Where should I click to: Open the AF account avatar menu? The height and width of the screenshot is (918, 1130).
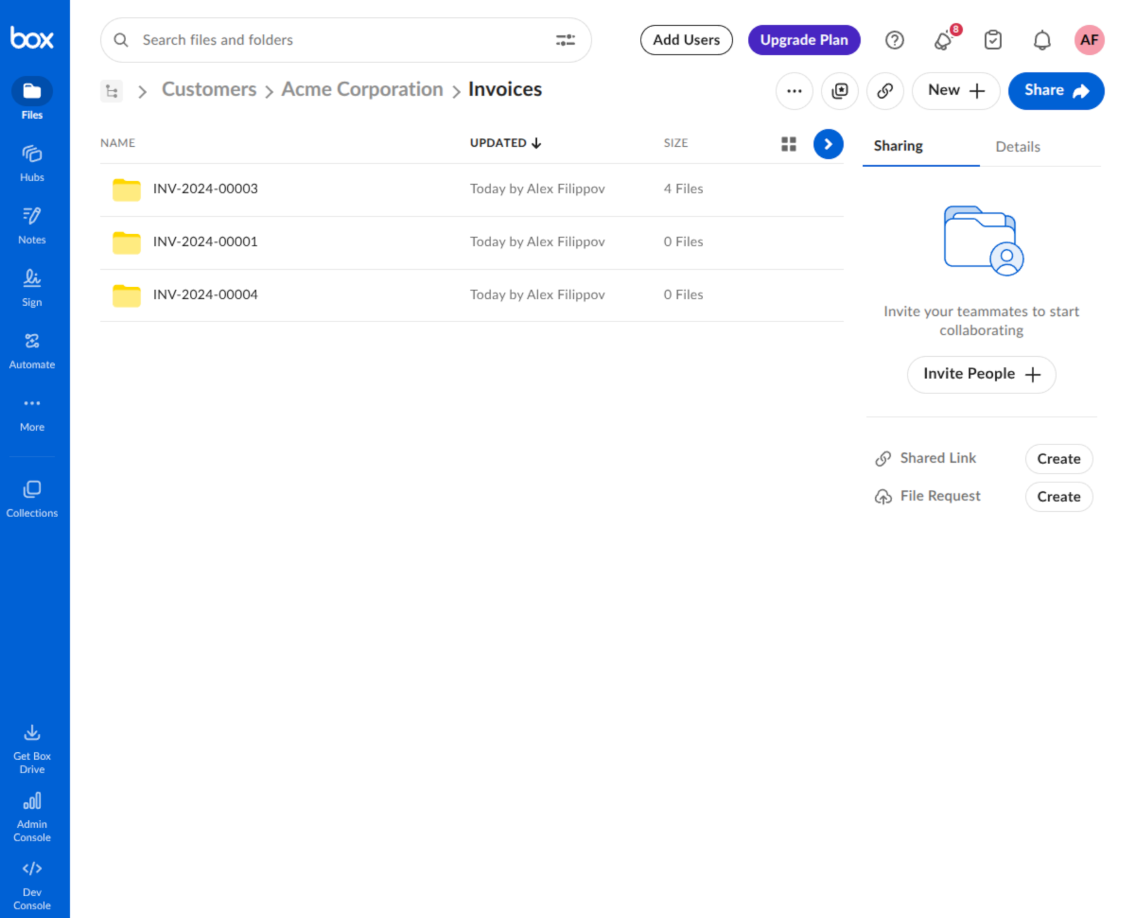point(1089,40)
